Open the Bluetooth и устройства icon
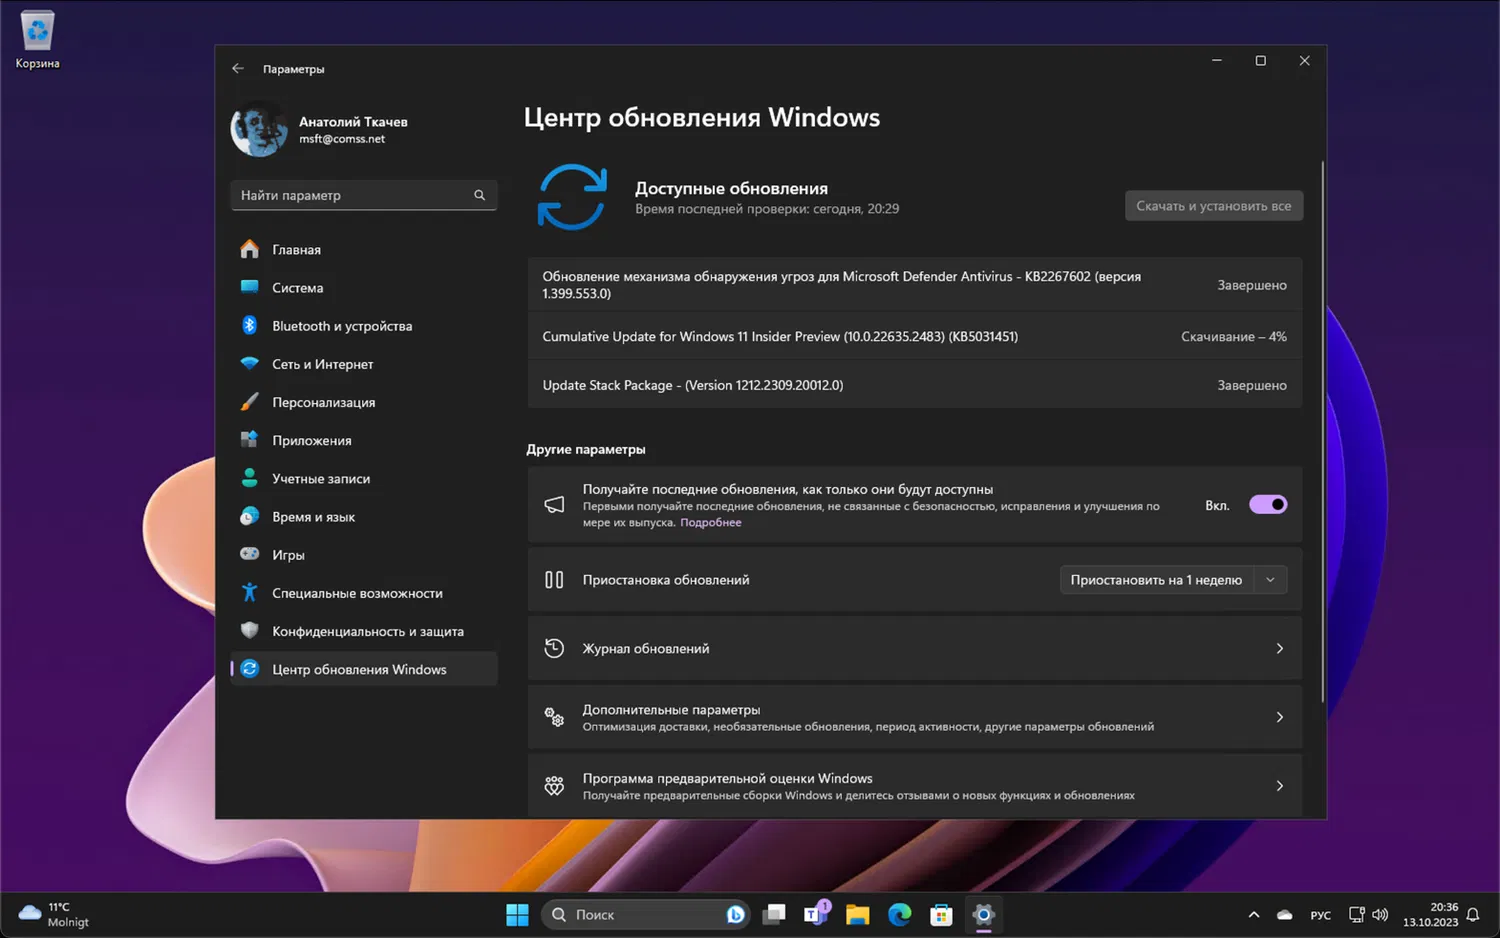 250,325
